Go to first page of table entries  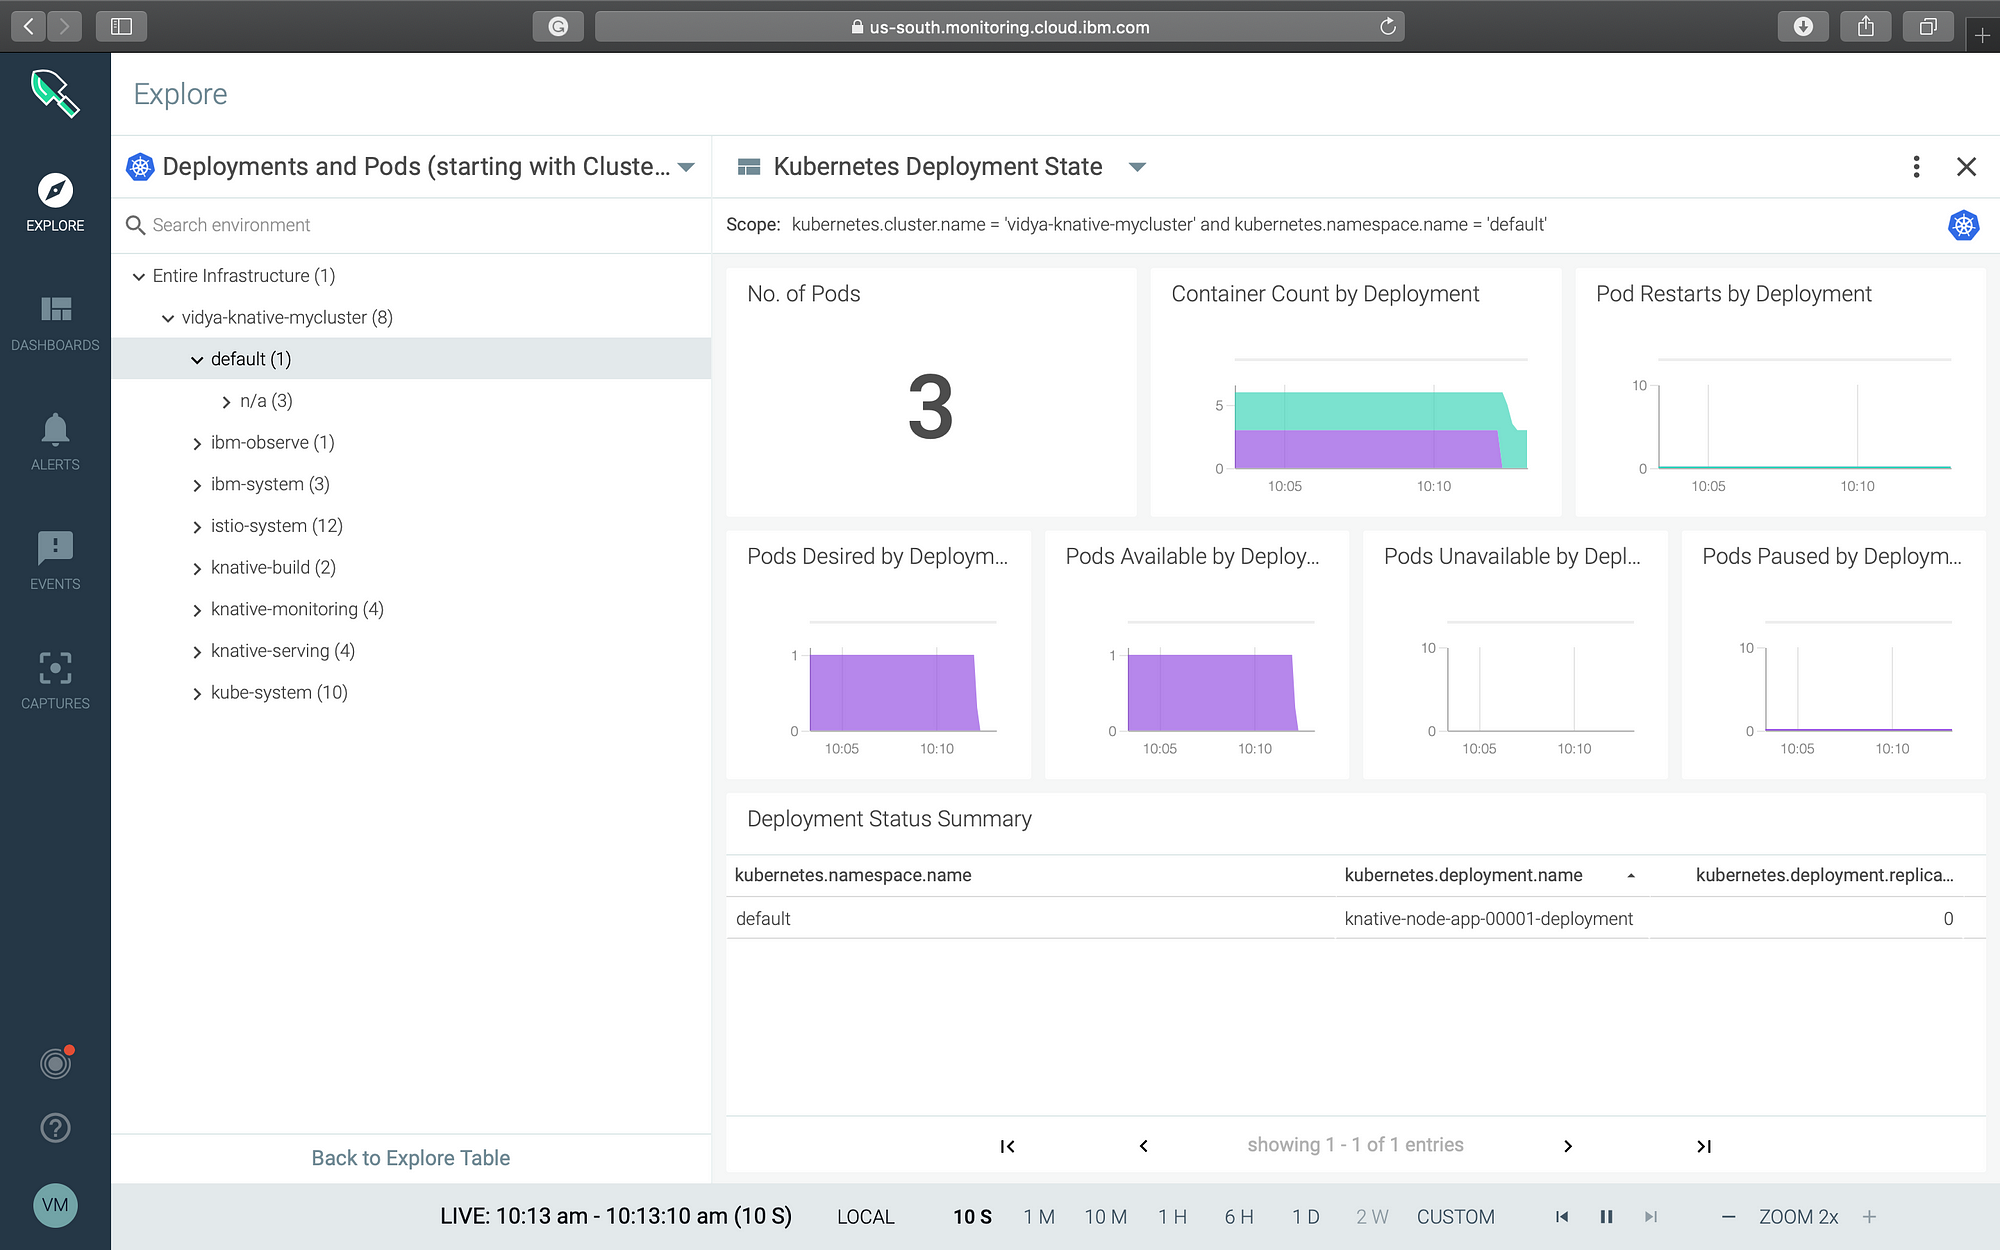coord(1007,1146)
